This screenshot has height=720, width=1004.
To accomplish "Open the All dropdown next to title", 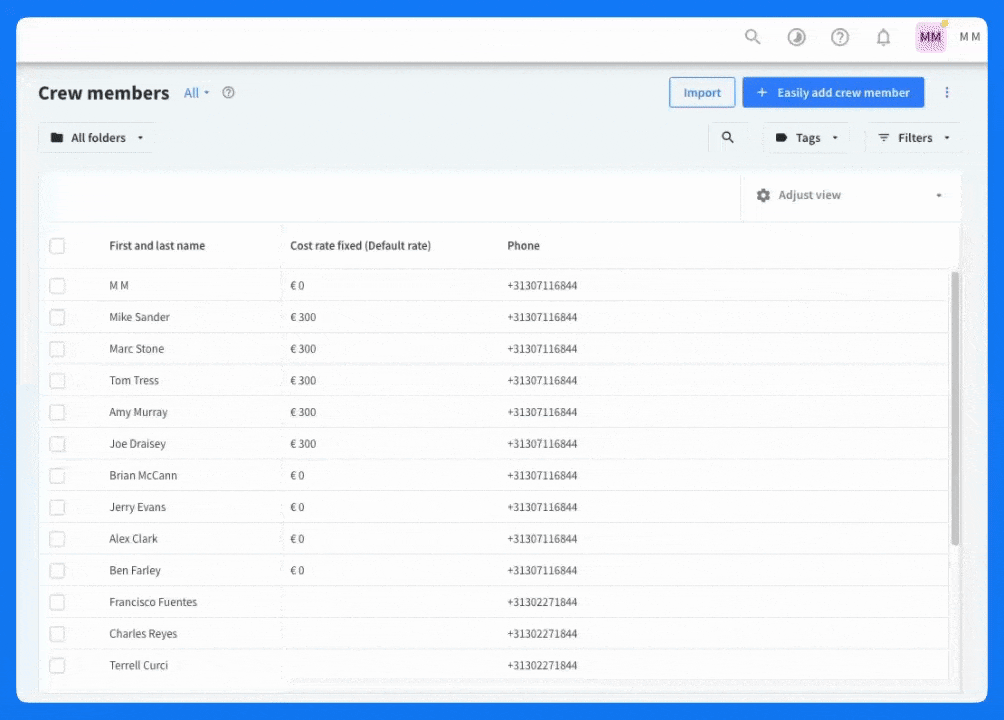I will [196, 92].
